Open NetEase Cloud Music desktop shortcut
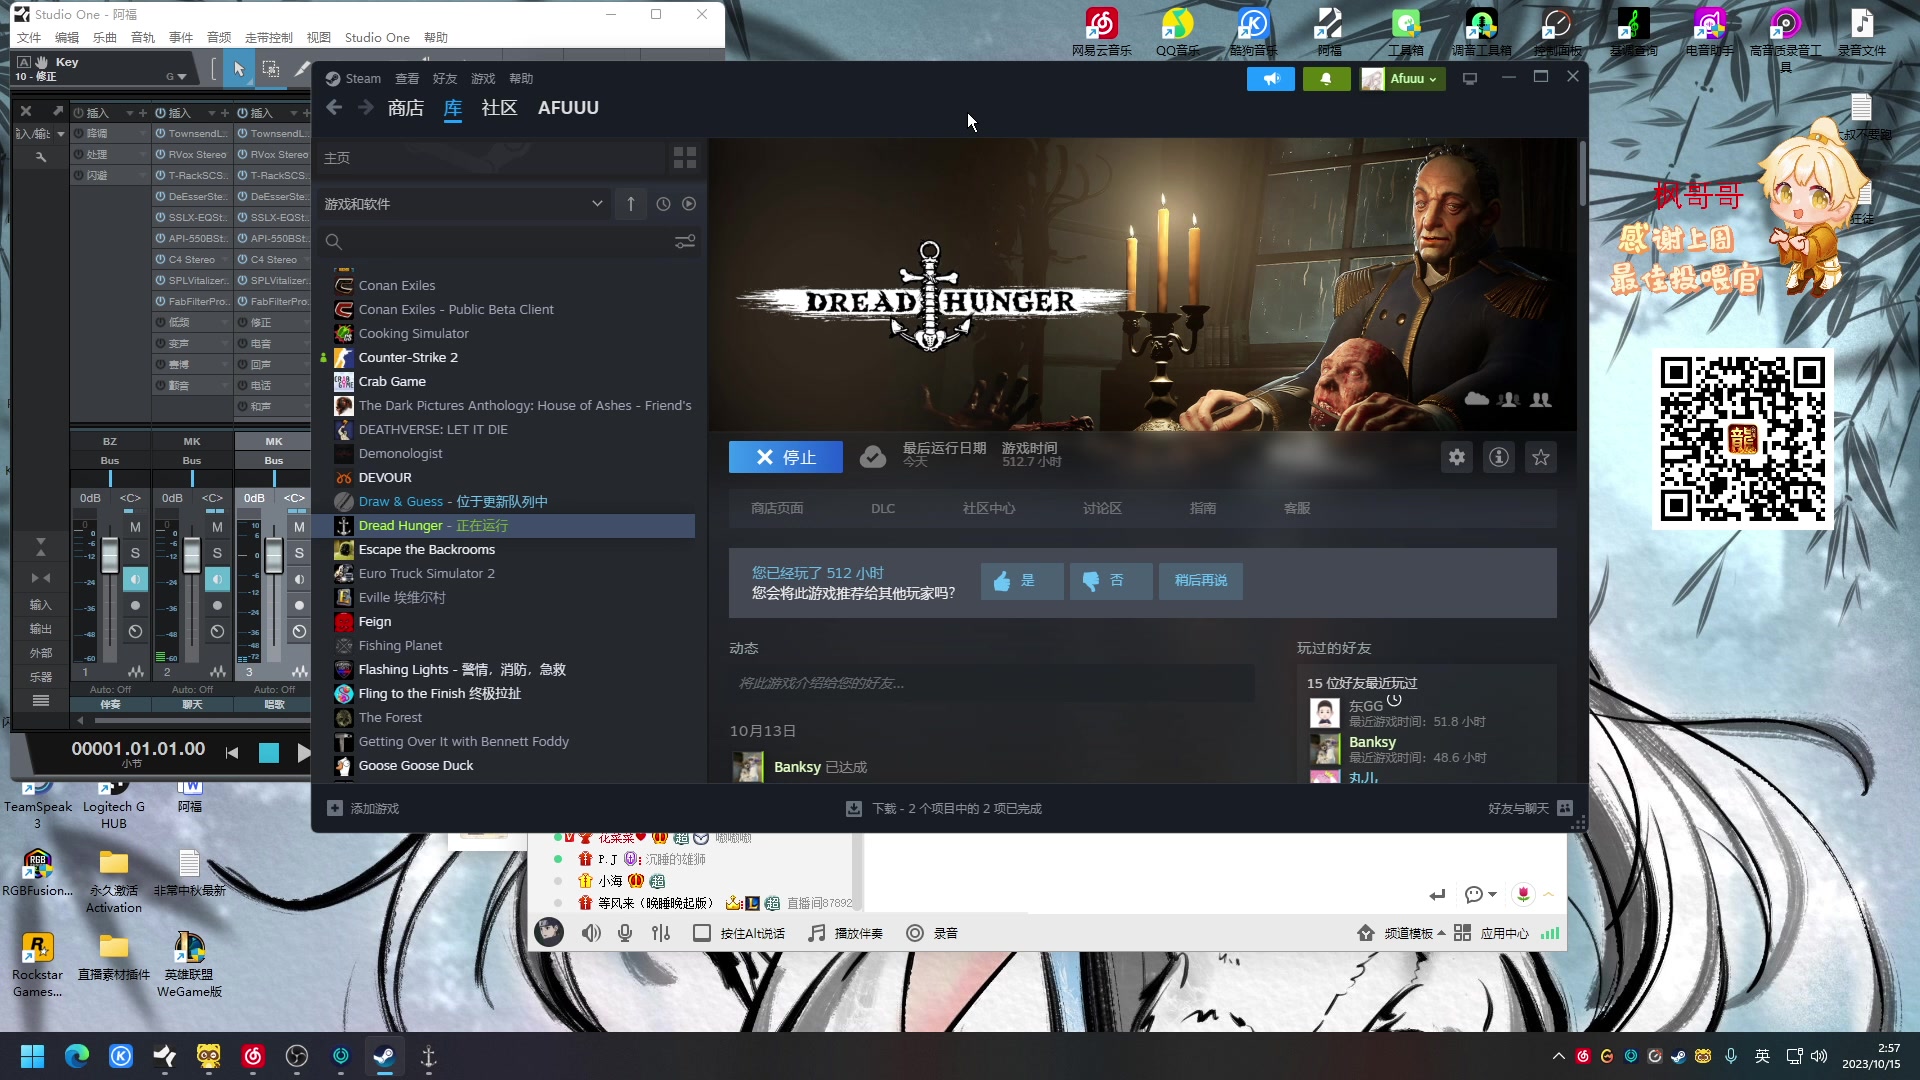1920x1080 pixels. [1102, 32]
